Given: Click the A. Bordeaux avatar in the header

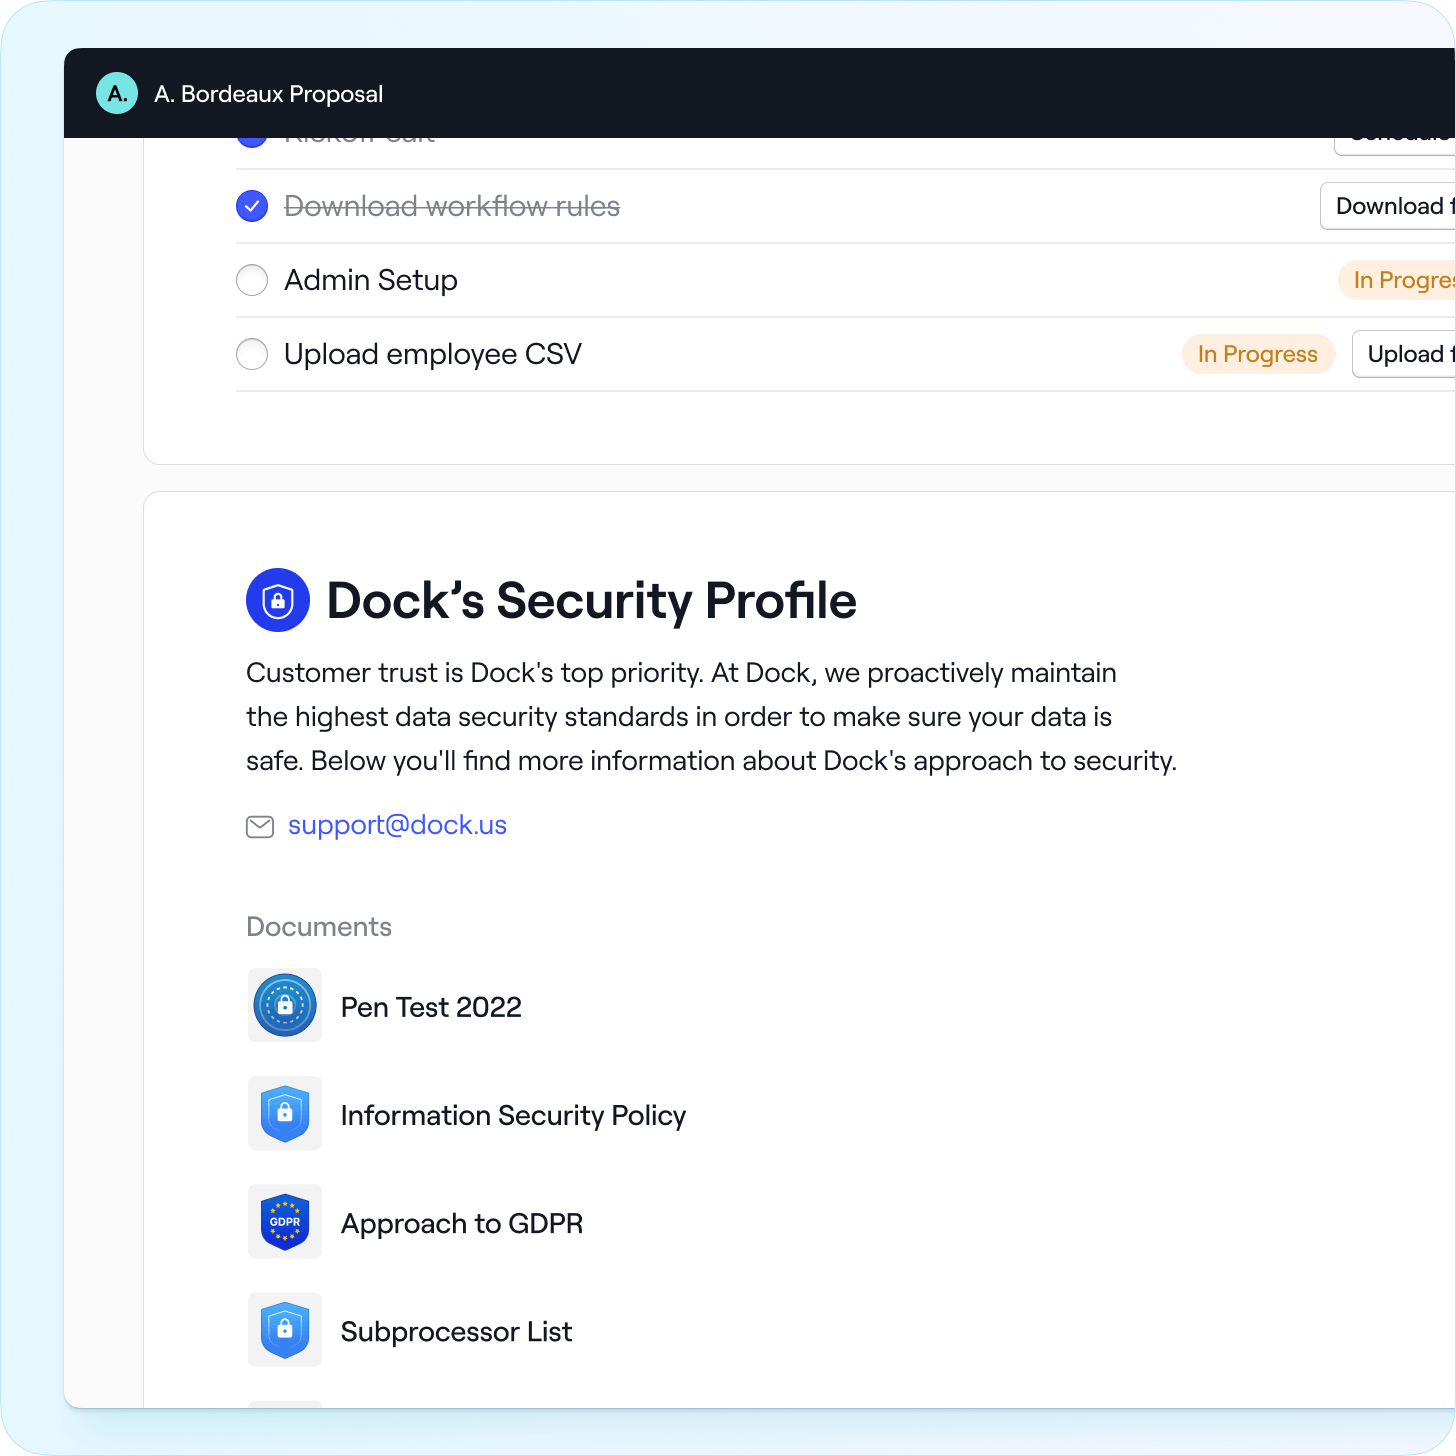Looking at the screenshot, I should point(117,93).
